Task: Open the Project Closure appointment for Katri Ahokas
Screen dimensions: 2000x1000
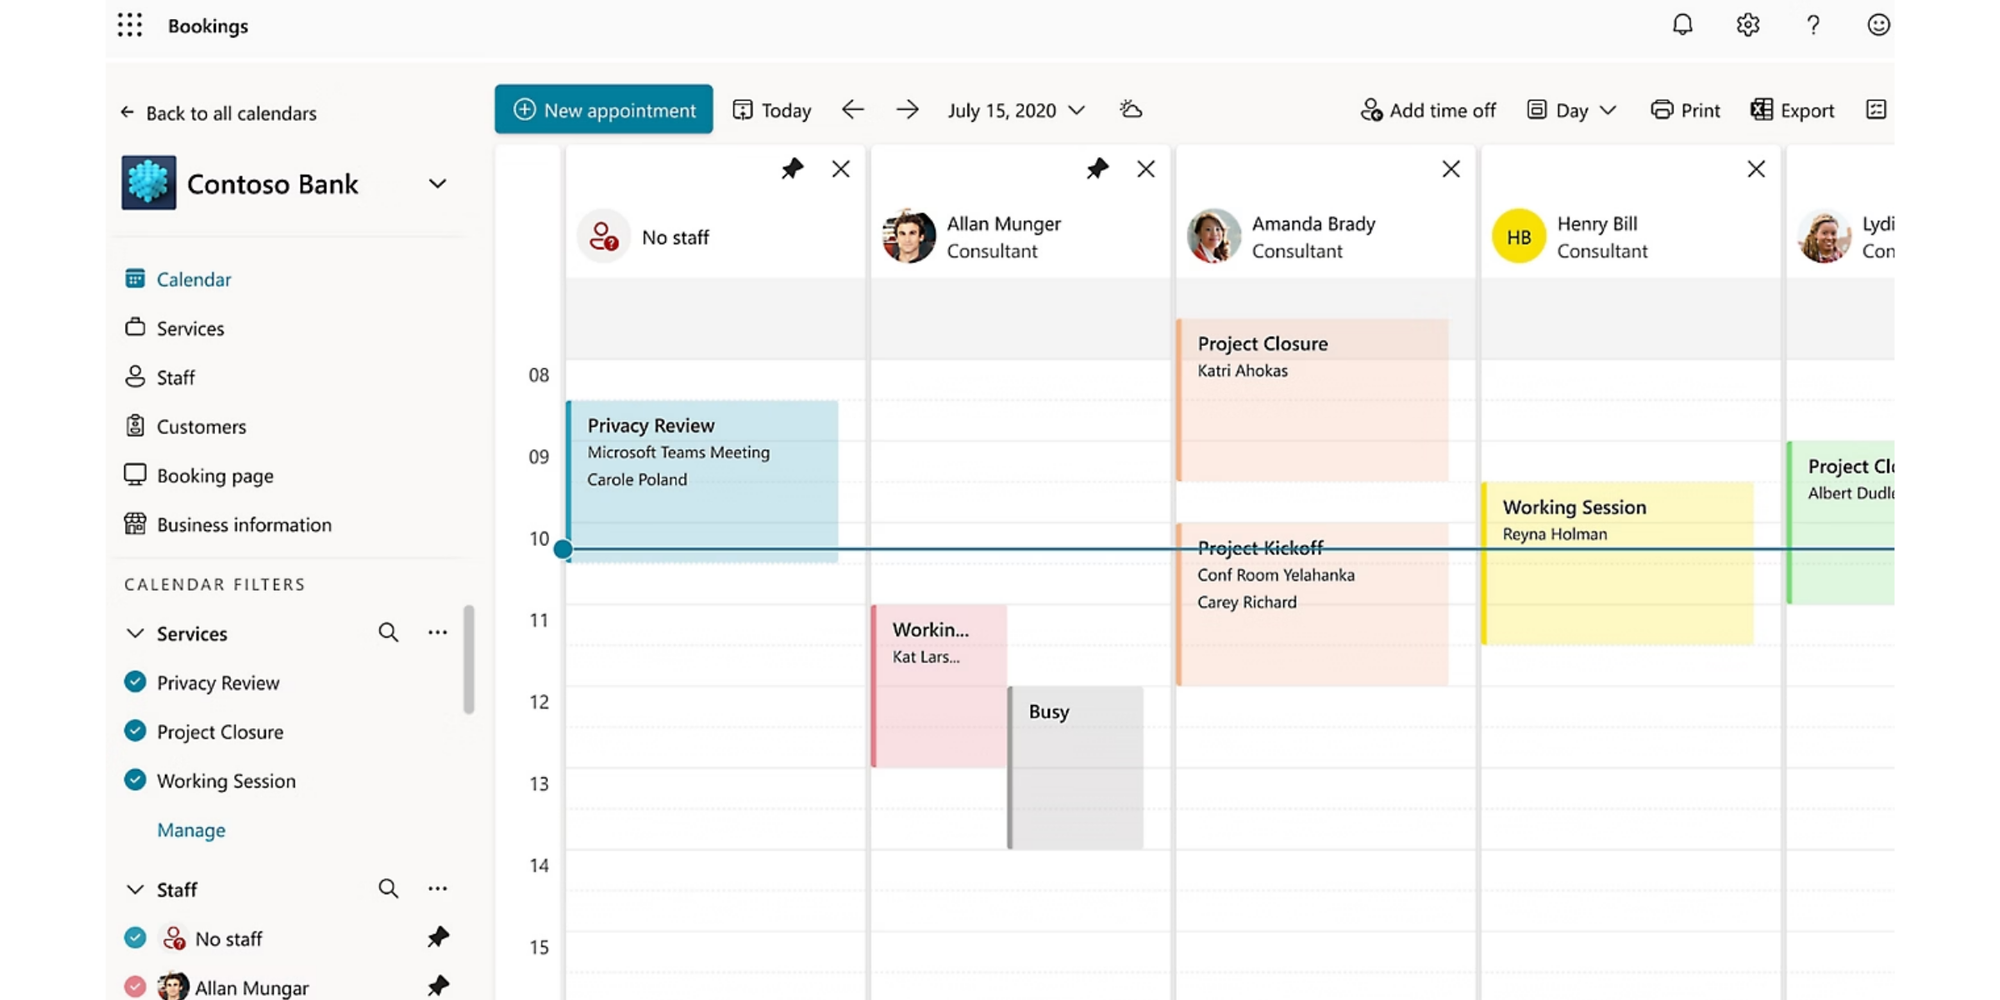Action: coord(1312,400)
